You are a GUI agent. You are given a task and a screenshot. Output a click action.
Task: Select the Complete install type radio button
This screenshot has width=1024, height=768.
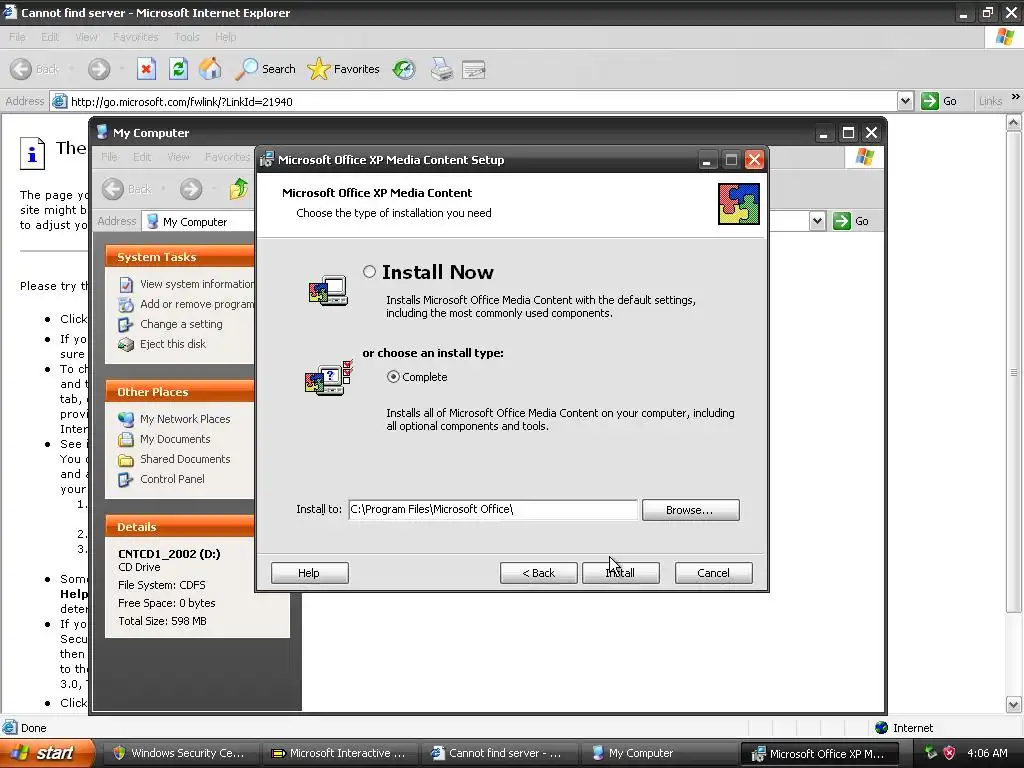pyautogui.click(x=393, y=377)
